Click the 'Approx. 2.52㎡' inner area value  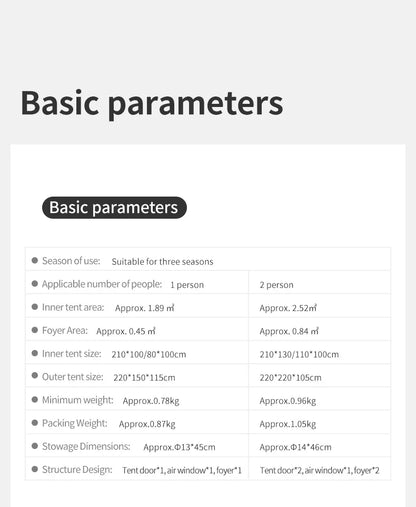[x=288, y=308]
